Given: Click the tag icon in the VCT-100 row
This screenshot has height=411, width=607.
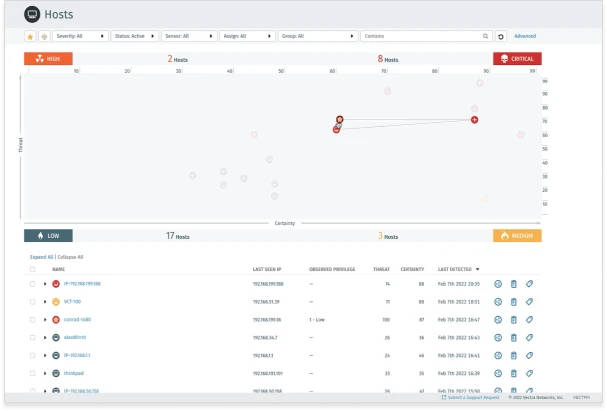Looking at the screenshot, I should 529,301.
